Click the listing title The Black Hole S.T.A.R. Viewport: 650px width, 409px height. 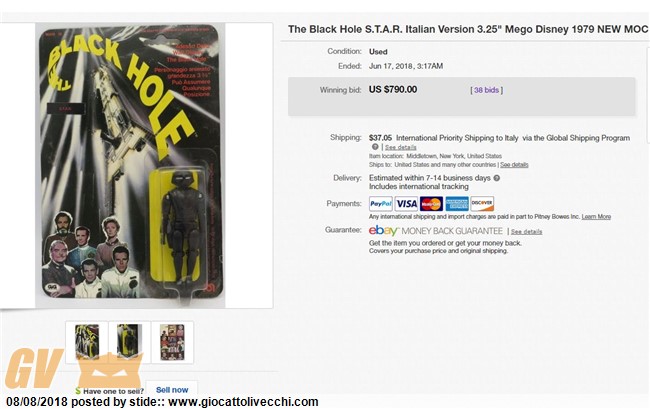click(468, 29)
